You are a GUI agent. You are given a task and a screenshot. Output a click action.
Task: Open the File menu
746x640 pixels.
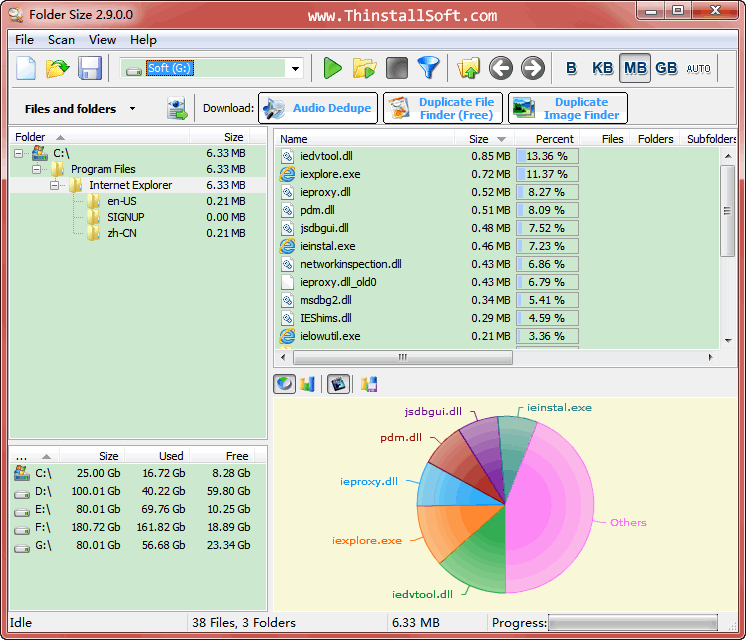24,39
